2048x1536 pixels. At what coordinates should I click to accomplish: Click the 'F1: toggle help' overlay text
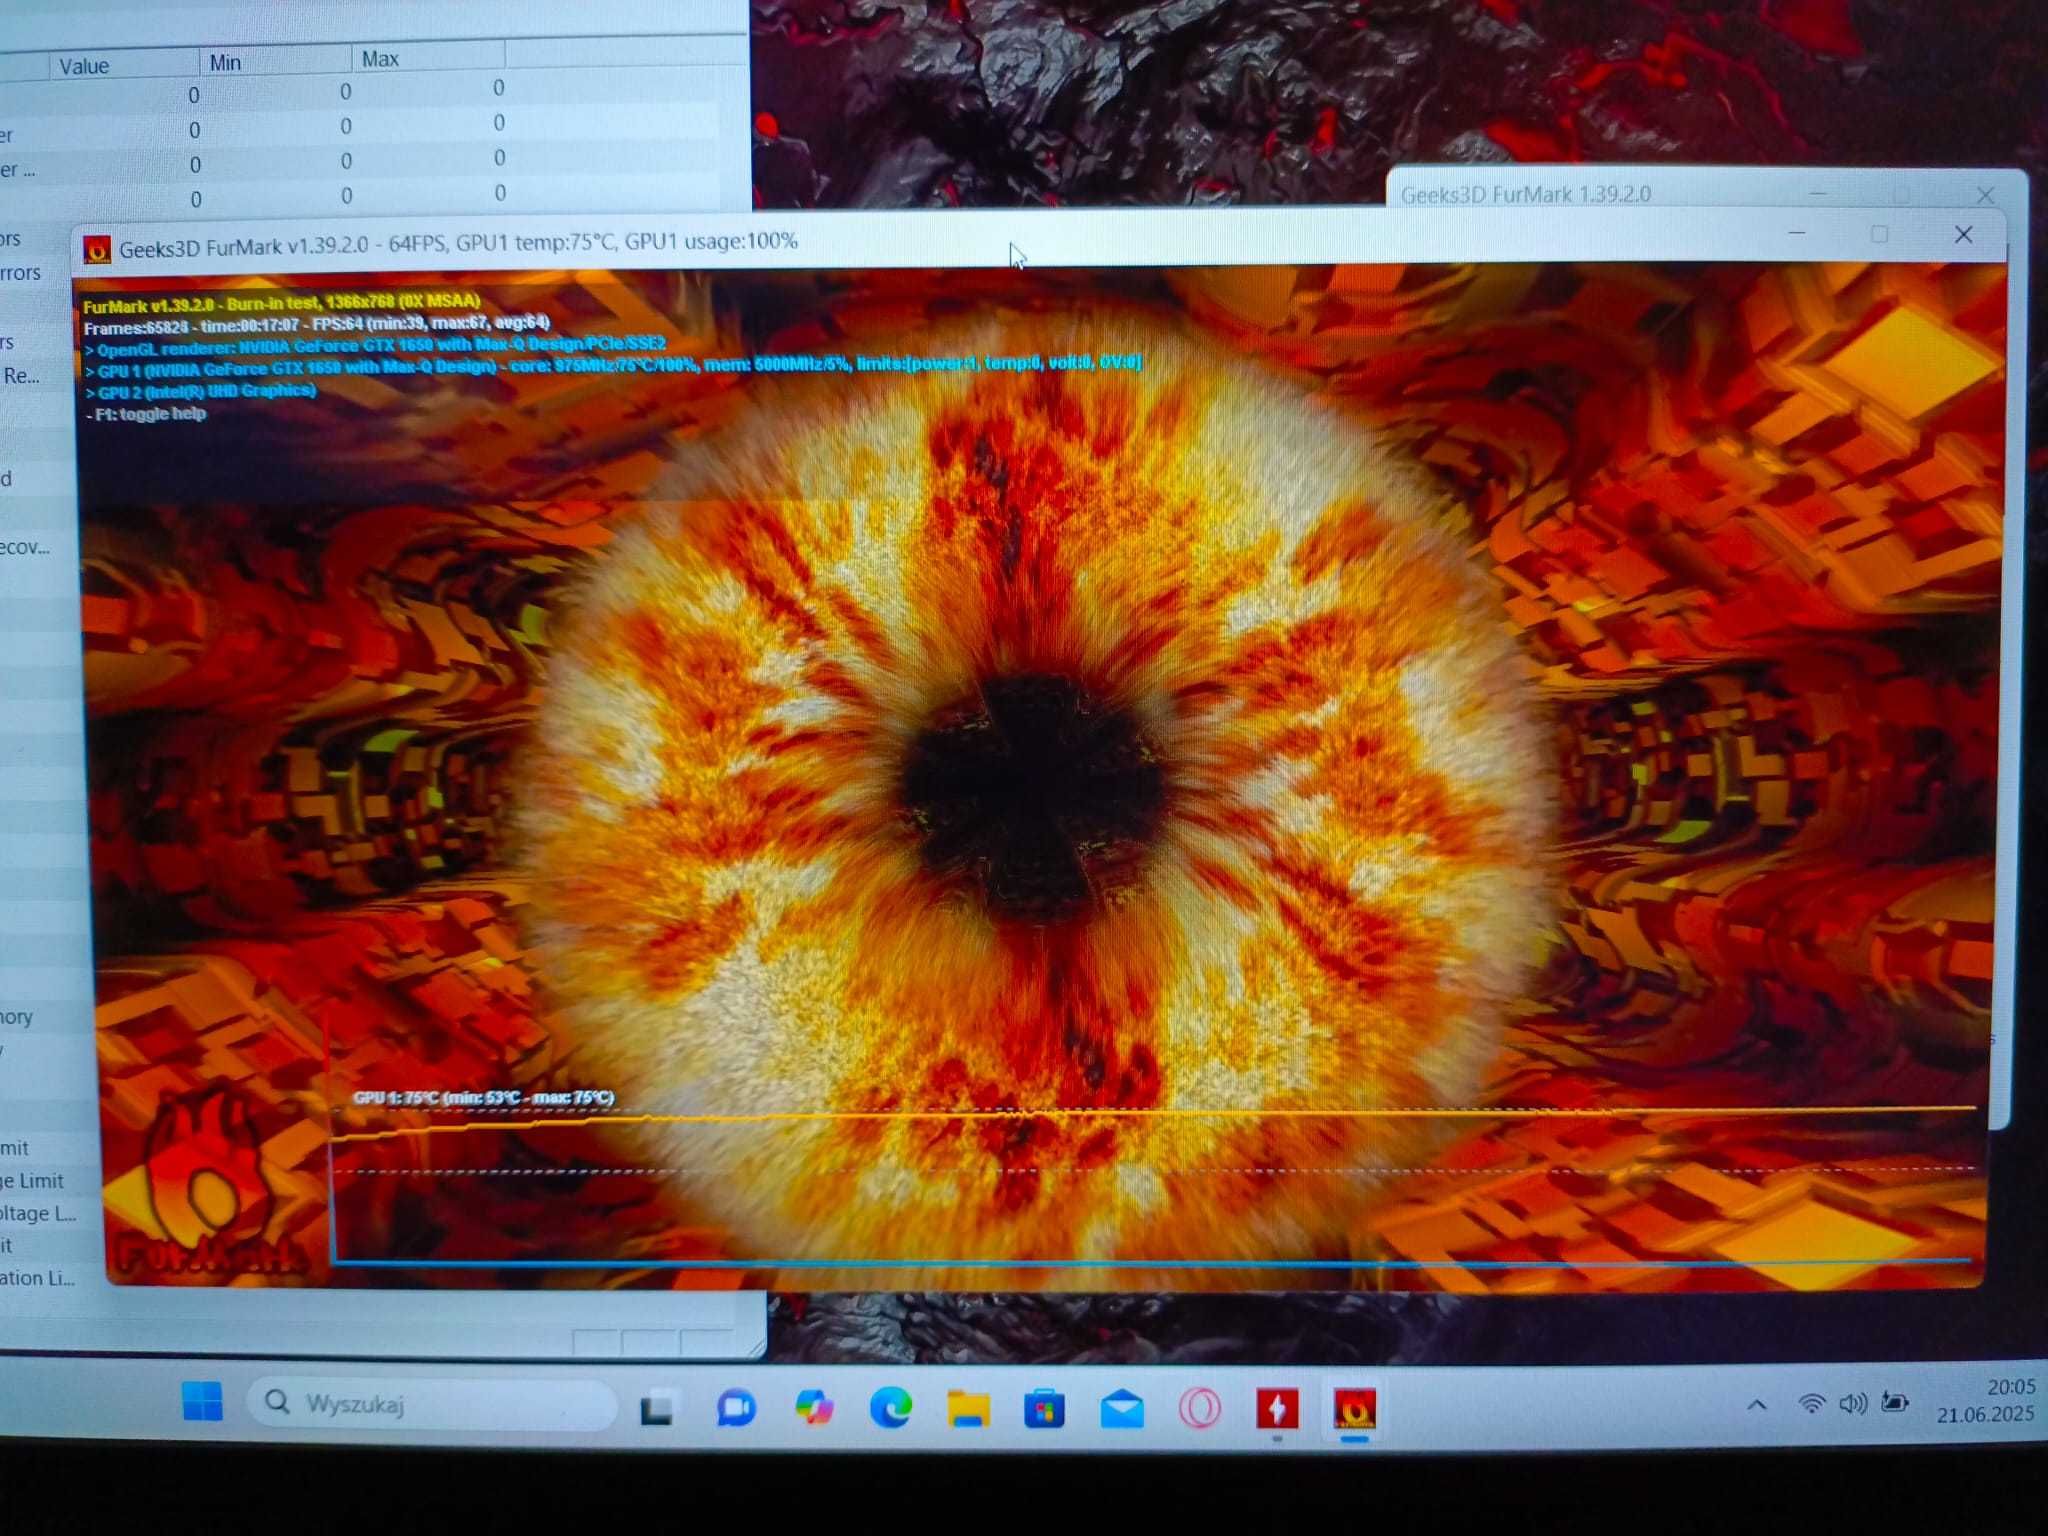(147, 414)
